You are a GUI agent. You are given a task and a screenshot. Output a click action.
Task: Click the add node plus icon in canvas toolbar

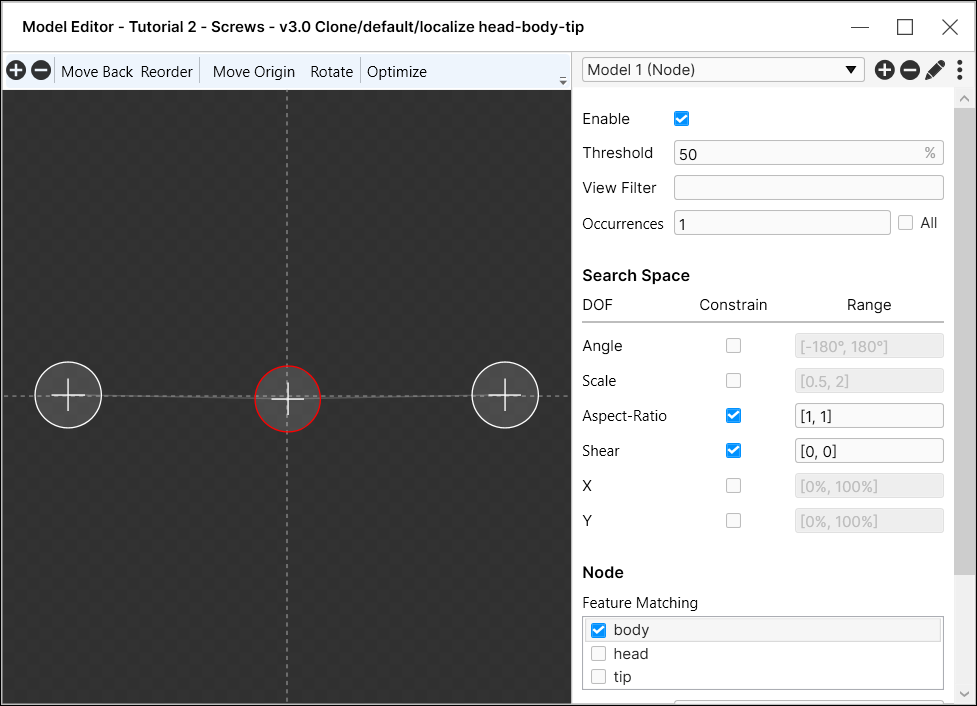pos(16,71)
